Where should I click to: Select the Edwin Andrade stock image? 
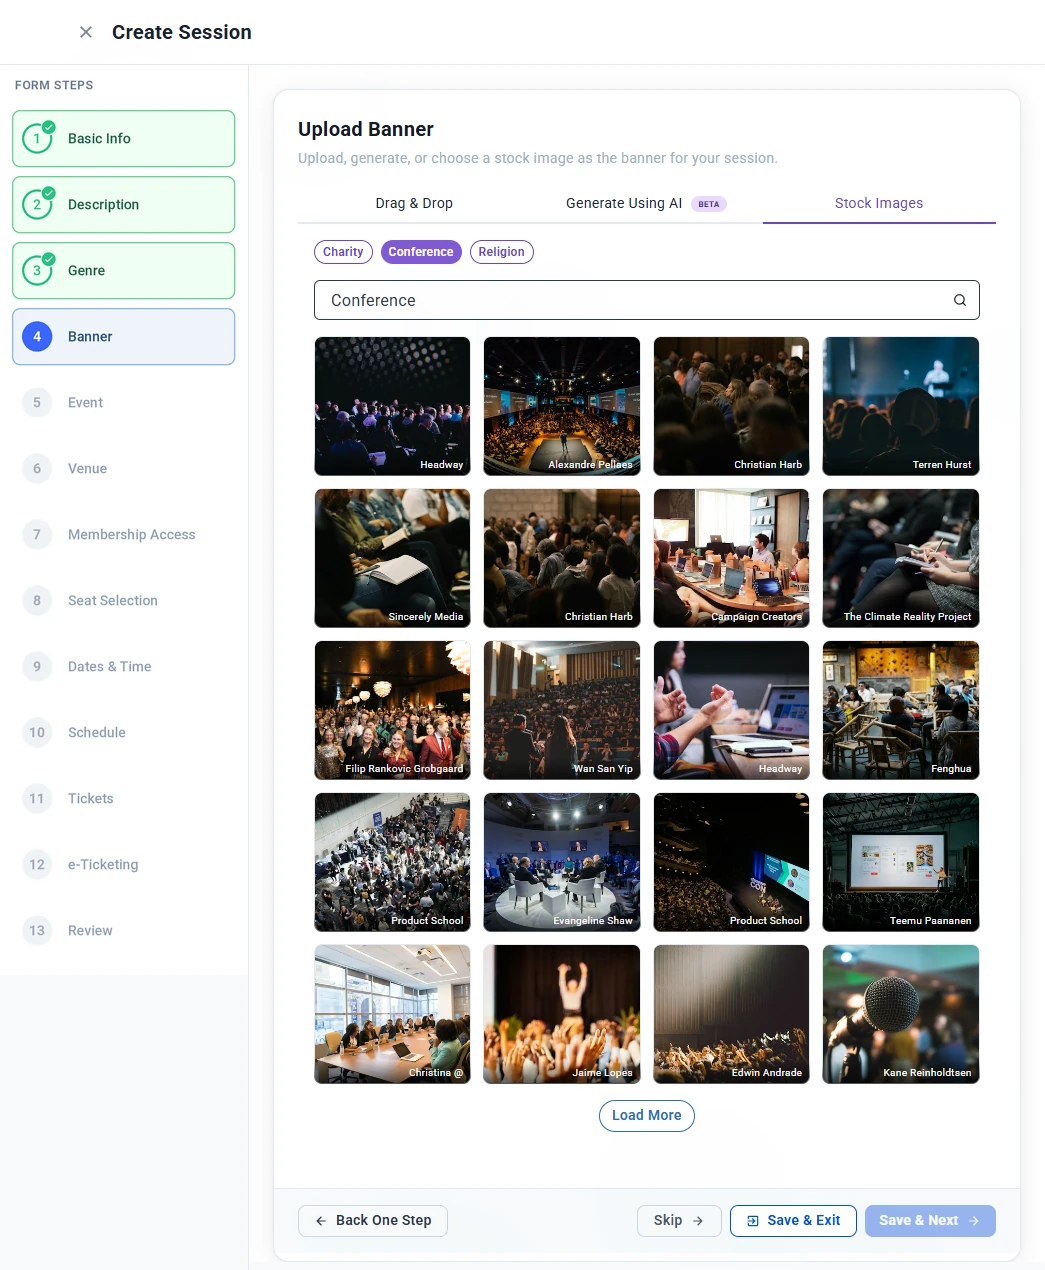[731, 1014]
